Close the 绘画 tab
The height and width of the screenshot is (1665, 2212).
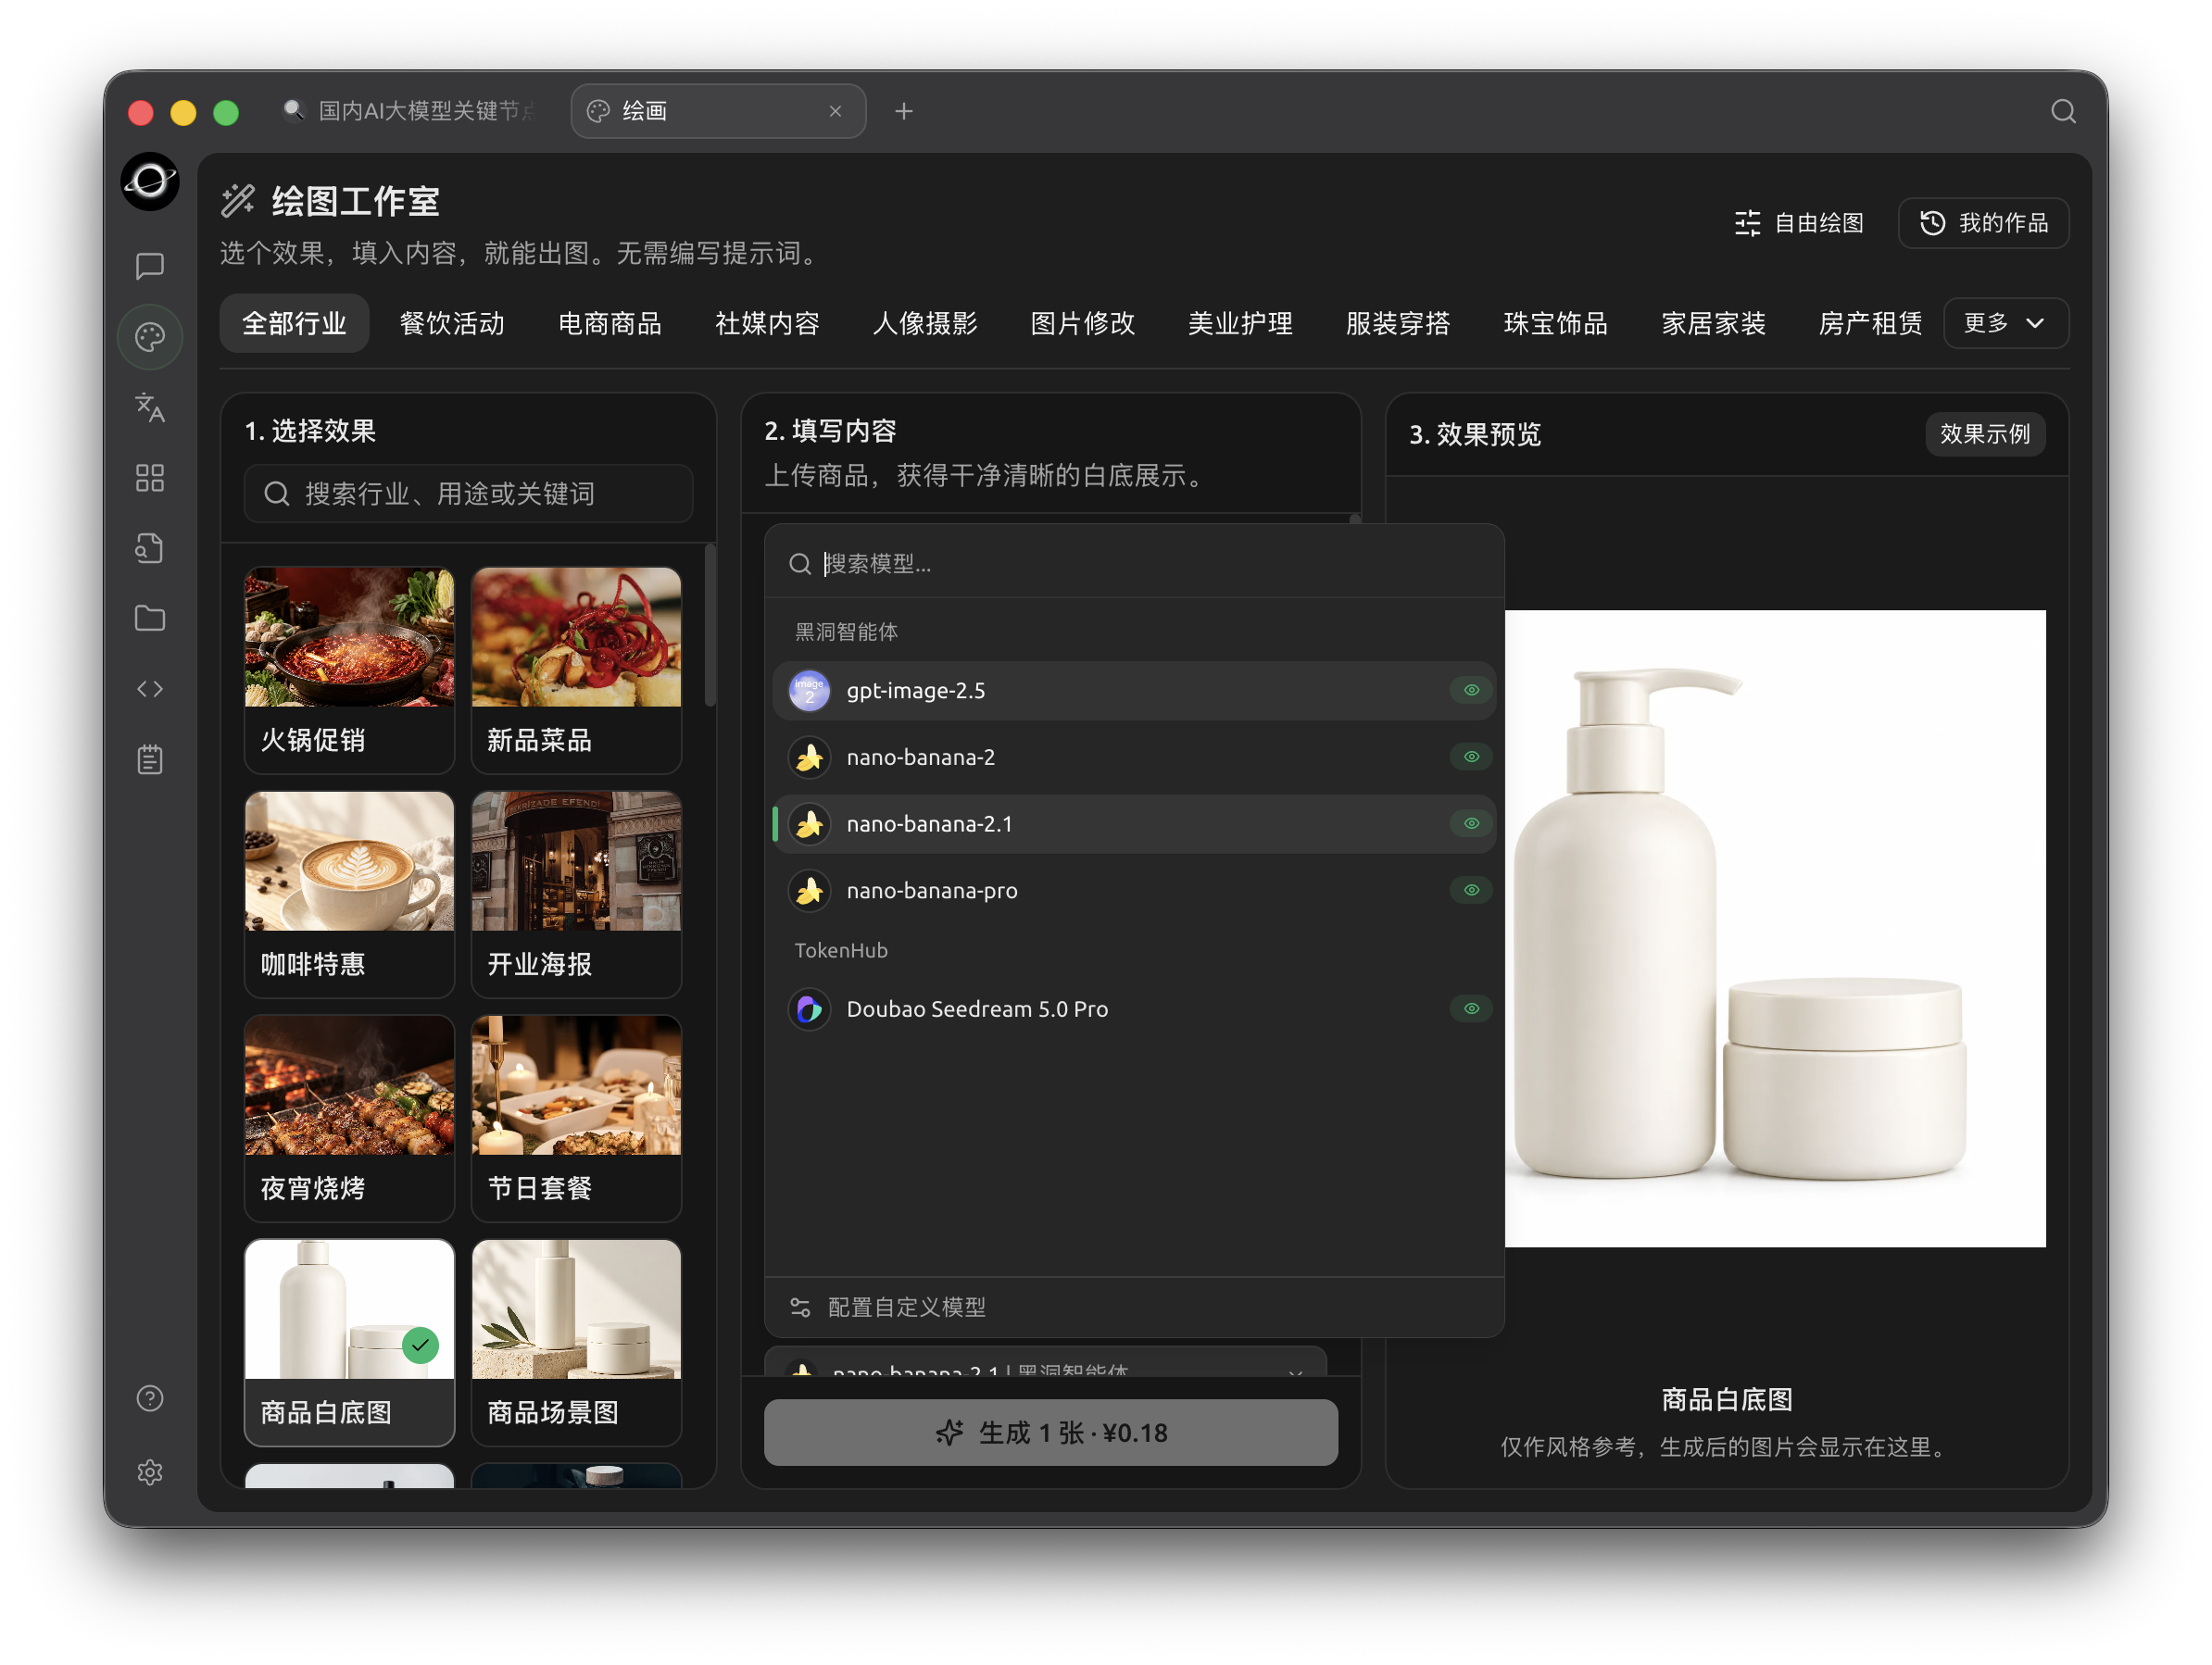point(835,111)
